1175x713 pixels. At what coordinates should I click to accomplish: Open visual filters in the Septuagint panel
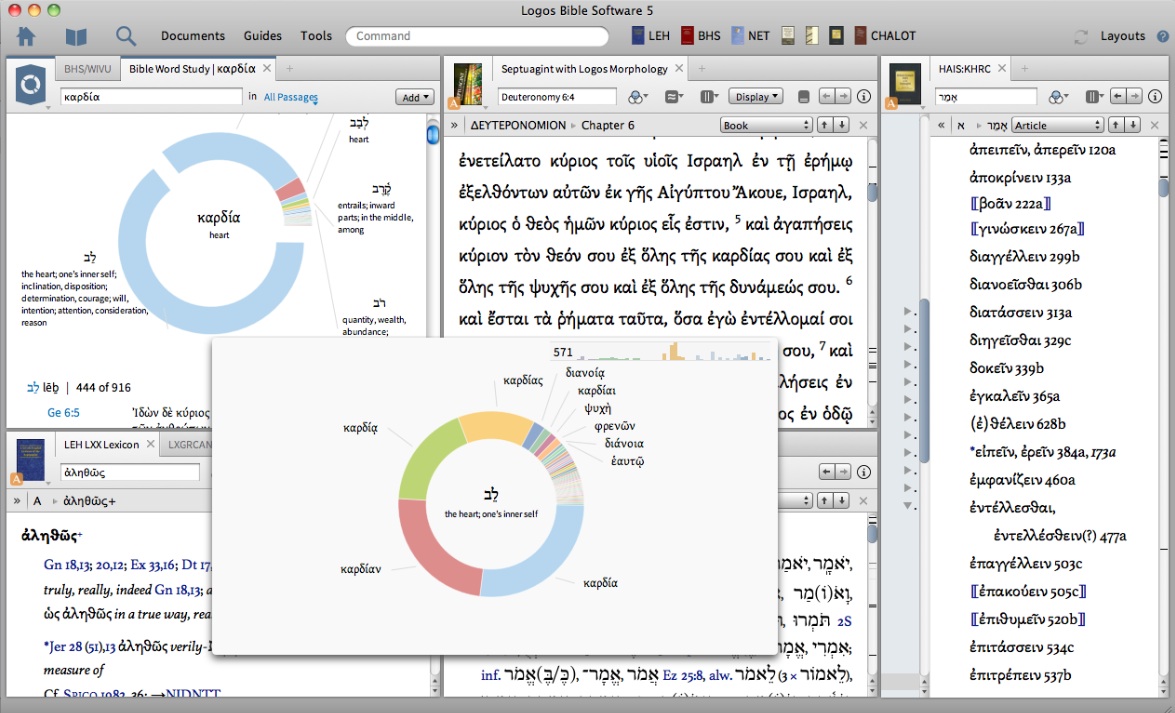coord(637,97)
